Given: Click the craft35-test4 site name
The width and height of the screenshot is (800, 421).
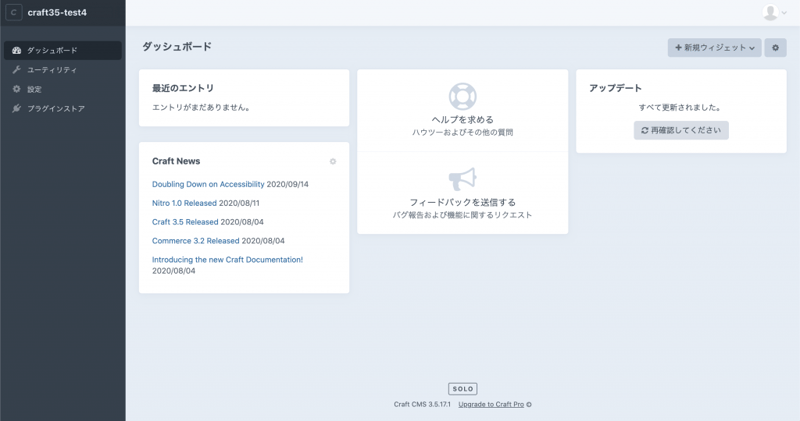Looking at the screenshot, I should (x=57, y=13).
